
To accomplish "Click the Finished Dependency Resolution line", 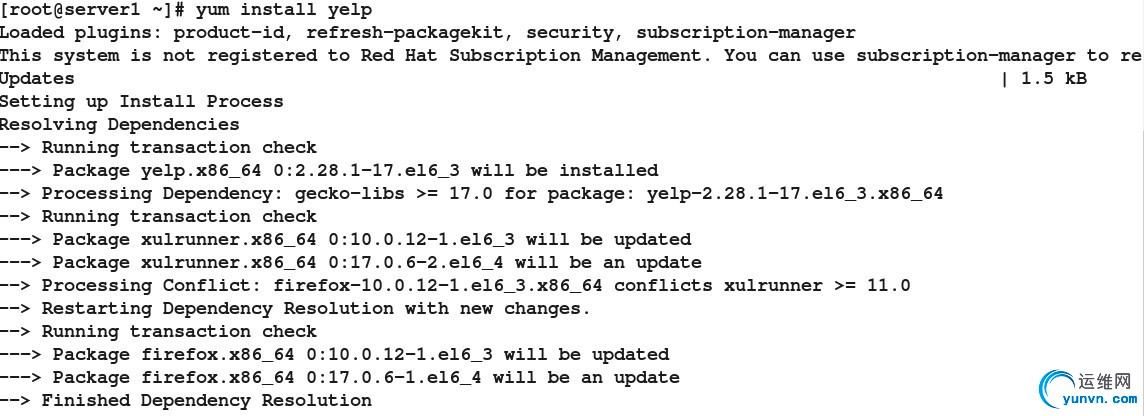I will coord(186,401).
